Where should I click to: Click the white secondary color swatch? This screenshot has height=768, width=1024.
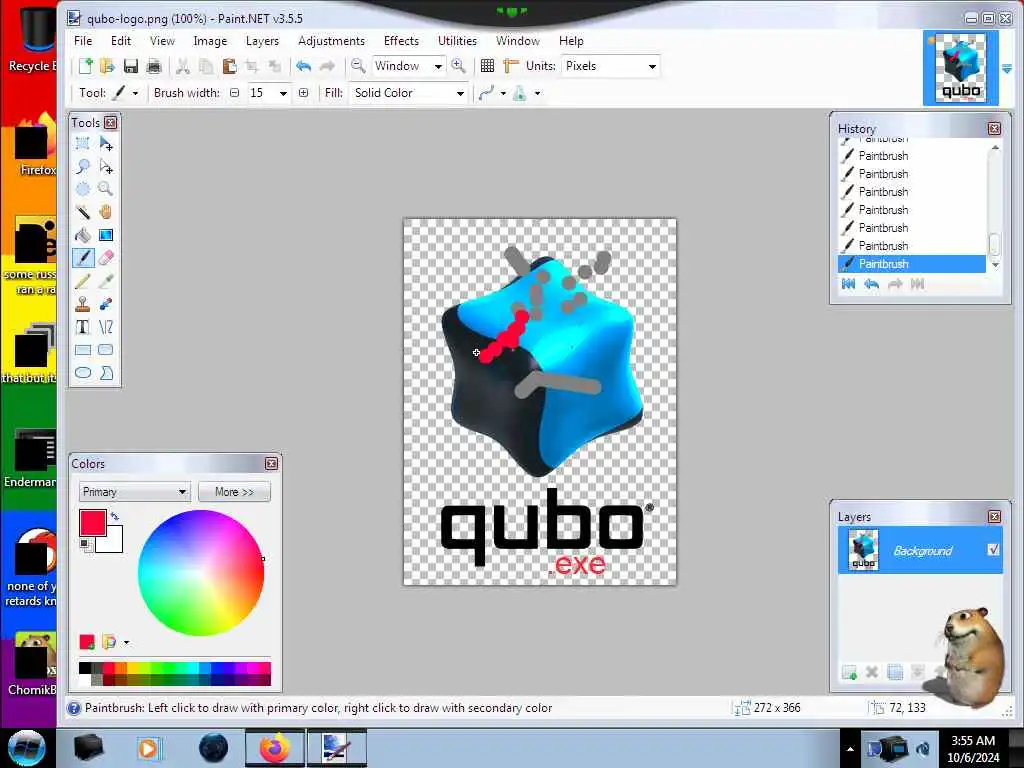click(112, 542)
